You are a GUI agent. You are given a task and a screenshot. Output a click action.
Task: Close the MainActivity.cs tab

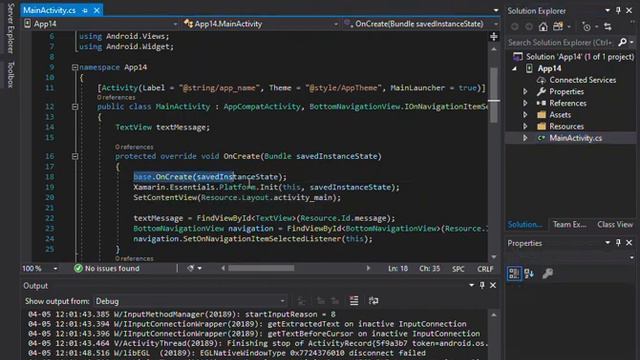tap(97, 11)
